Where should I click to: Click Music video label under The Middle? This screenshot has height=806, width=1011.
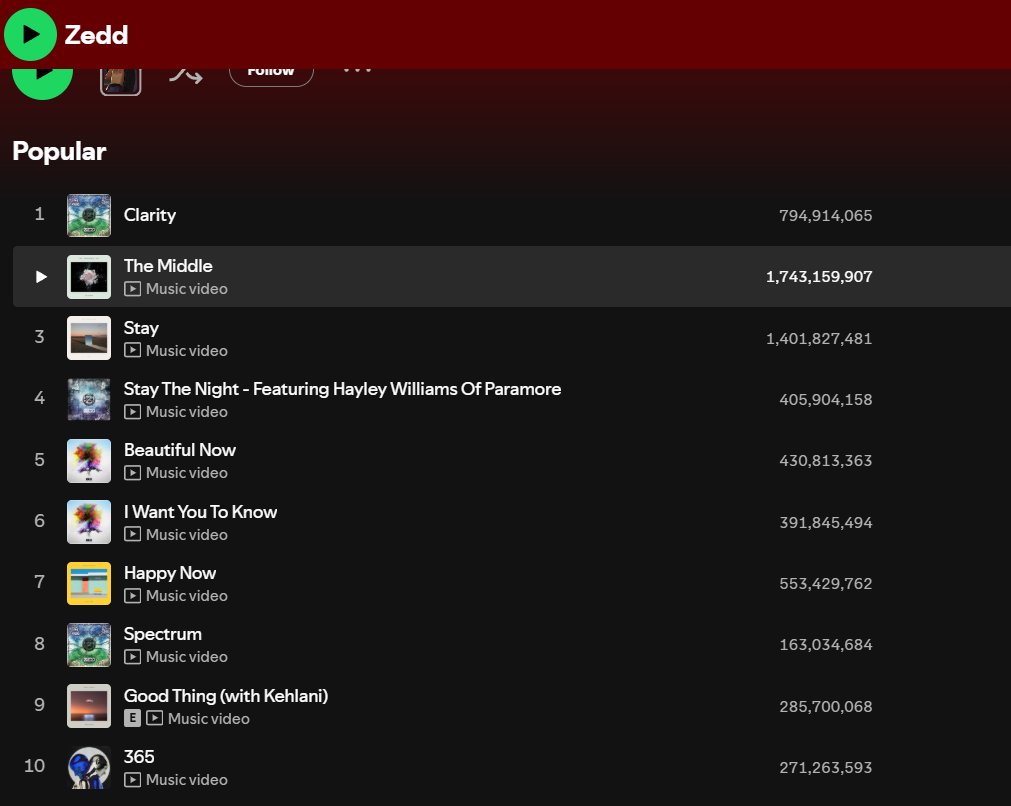click(186, 289)
